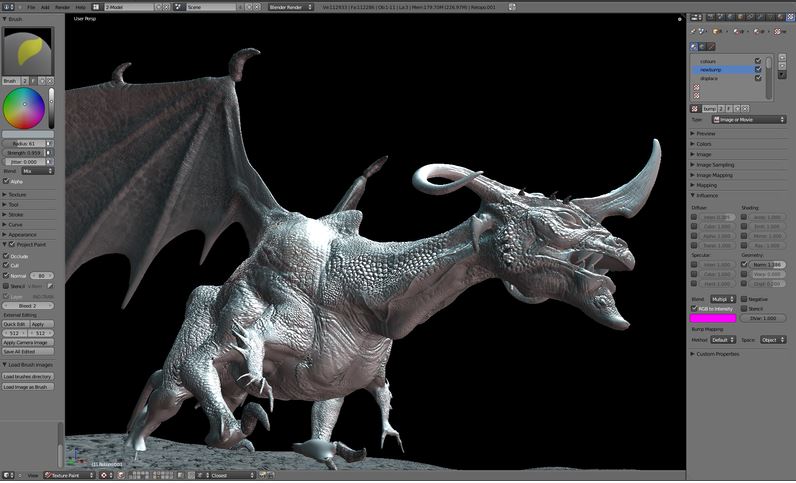The image size is (796, 483).
Task: Open the properties editor type selector
Action: click(x=696, y=17)
